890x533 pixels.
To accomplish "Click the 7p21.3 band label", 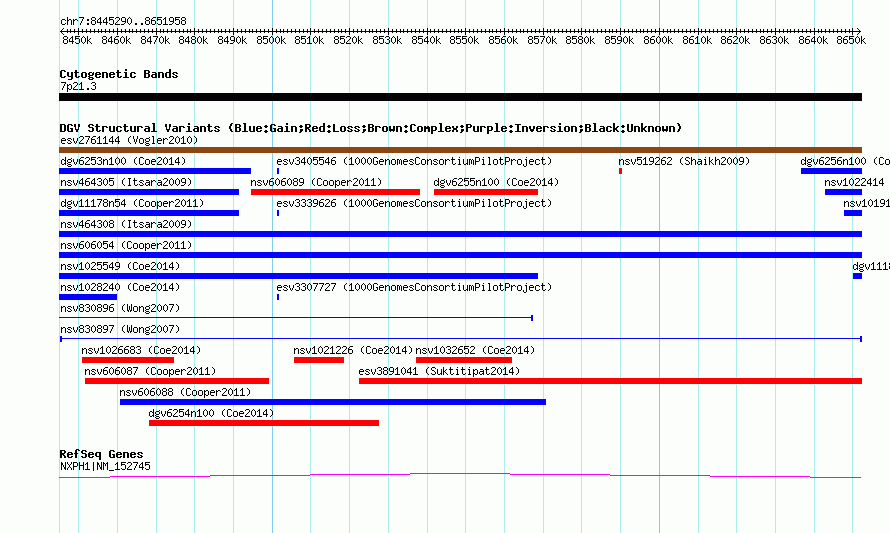I will [x=78, y=86].
